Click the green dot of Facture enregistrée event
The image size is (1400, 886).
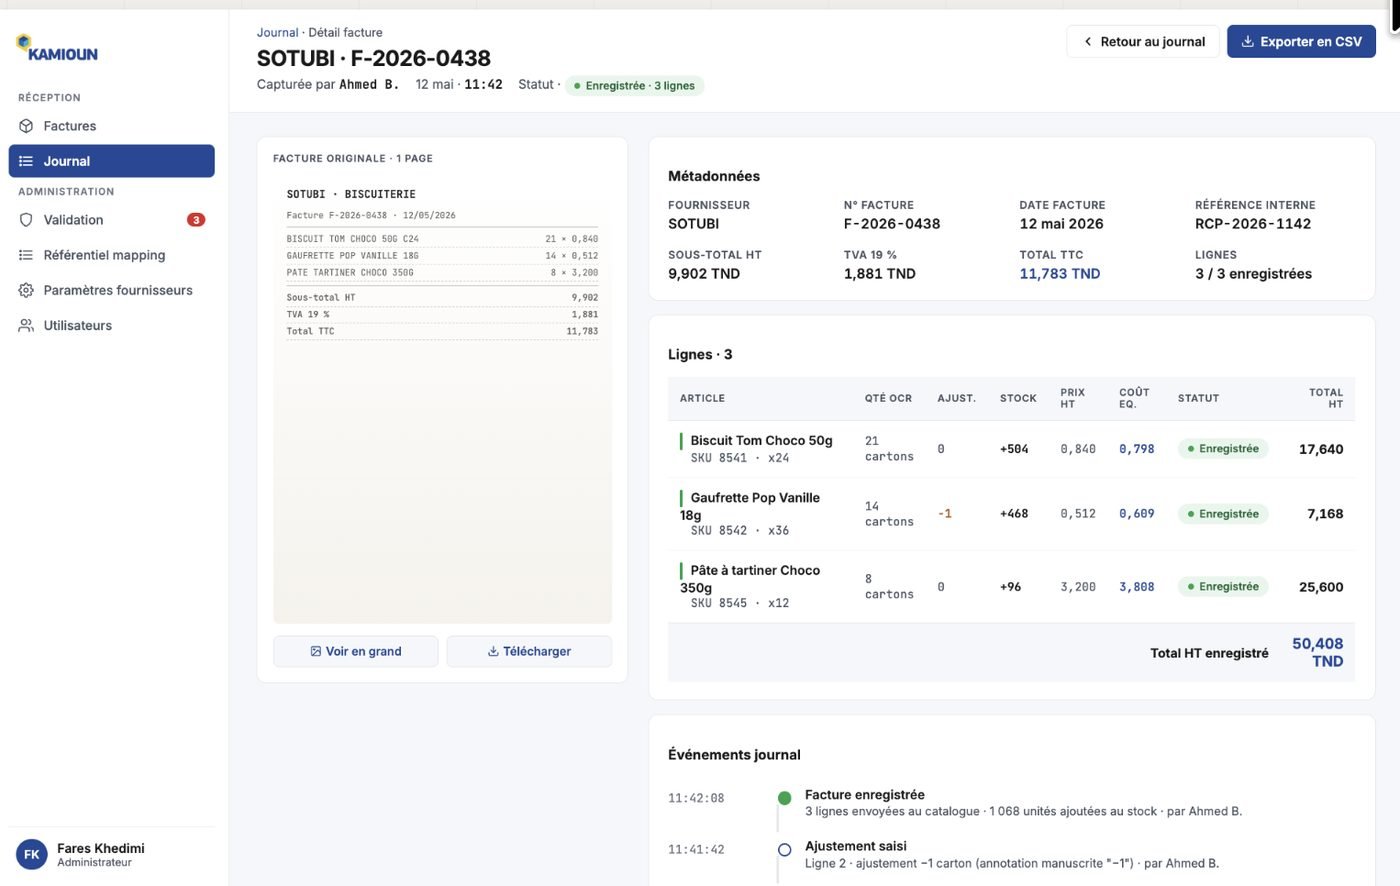784,798
